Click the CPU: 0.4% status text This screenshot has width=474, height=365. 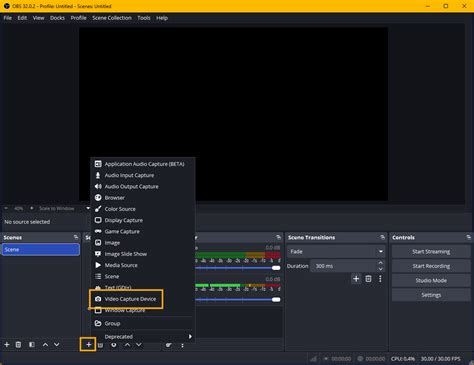coord(403,359)
